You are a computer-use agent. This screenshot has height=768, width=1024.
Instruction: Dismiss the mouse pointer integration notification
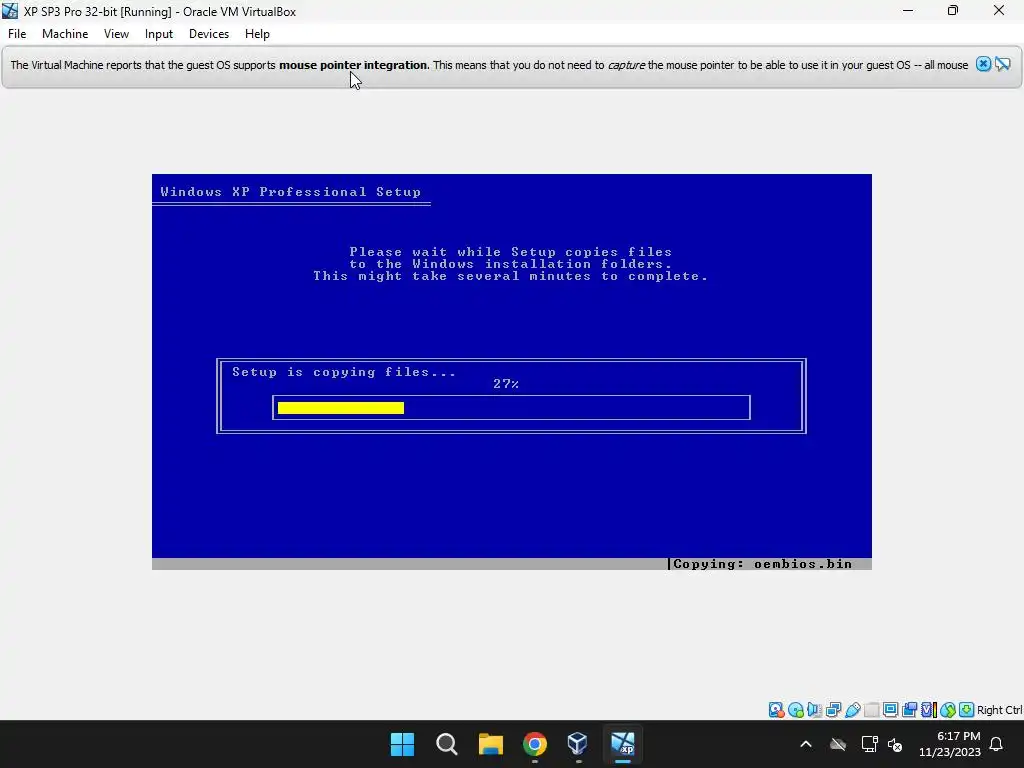pyautogui.click(x=984, y=64)
